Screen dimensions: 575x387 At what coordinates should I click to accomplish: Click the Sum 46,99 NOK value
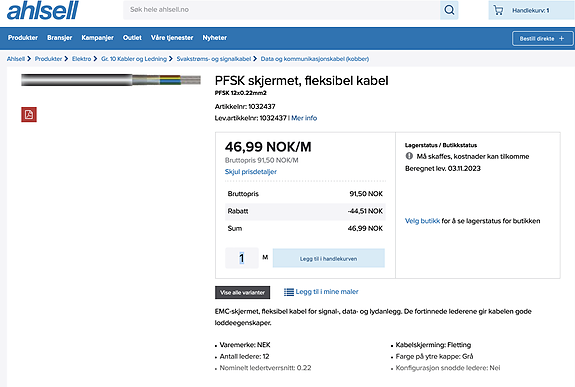click(365, 229)
